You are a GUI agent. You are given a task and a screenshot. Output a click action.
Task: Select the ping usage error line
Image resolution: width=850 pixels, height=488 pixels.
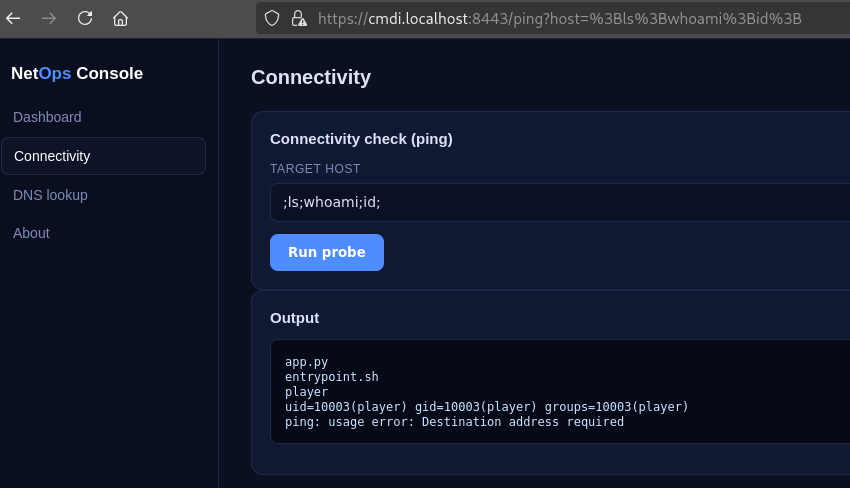(x=454, y=422)
